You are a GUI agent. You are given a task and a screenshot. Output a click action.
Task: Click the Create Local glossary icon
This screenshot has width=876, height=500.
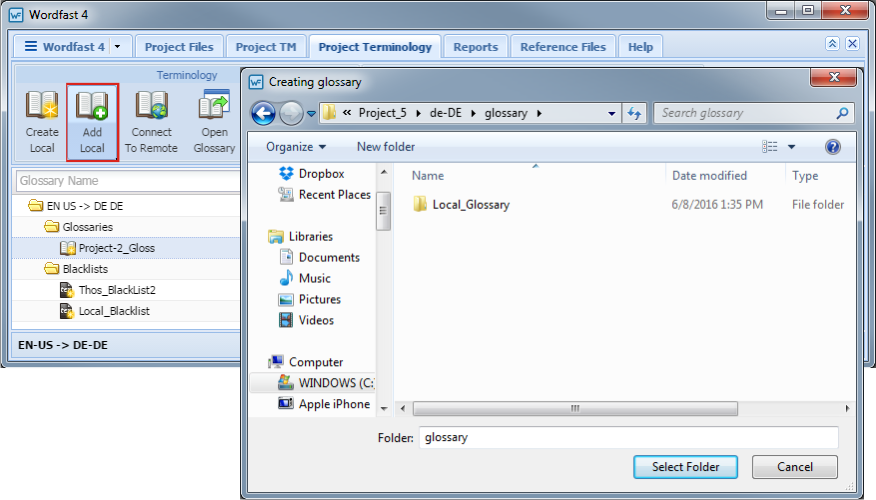pos(42,122)
